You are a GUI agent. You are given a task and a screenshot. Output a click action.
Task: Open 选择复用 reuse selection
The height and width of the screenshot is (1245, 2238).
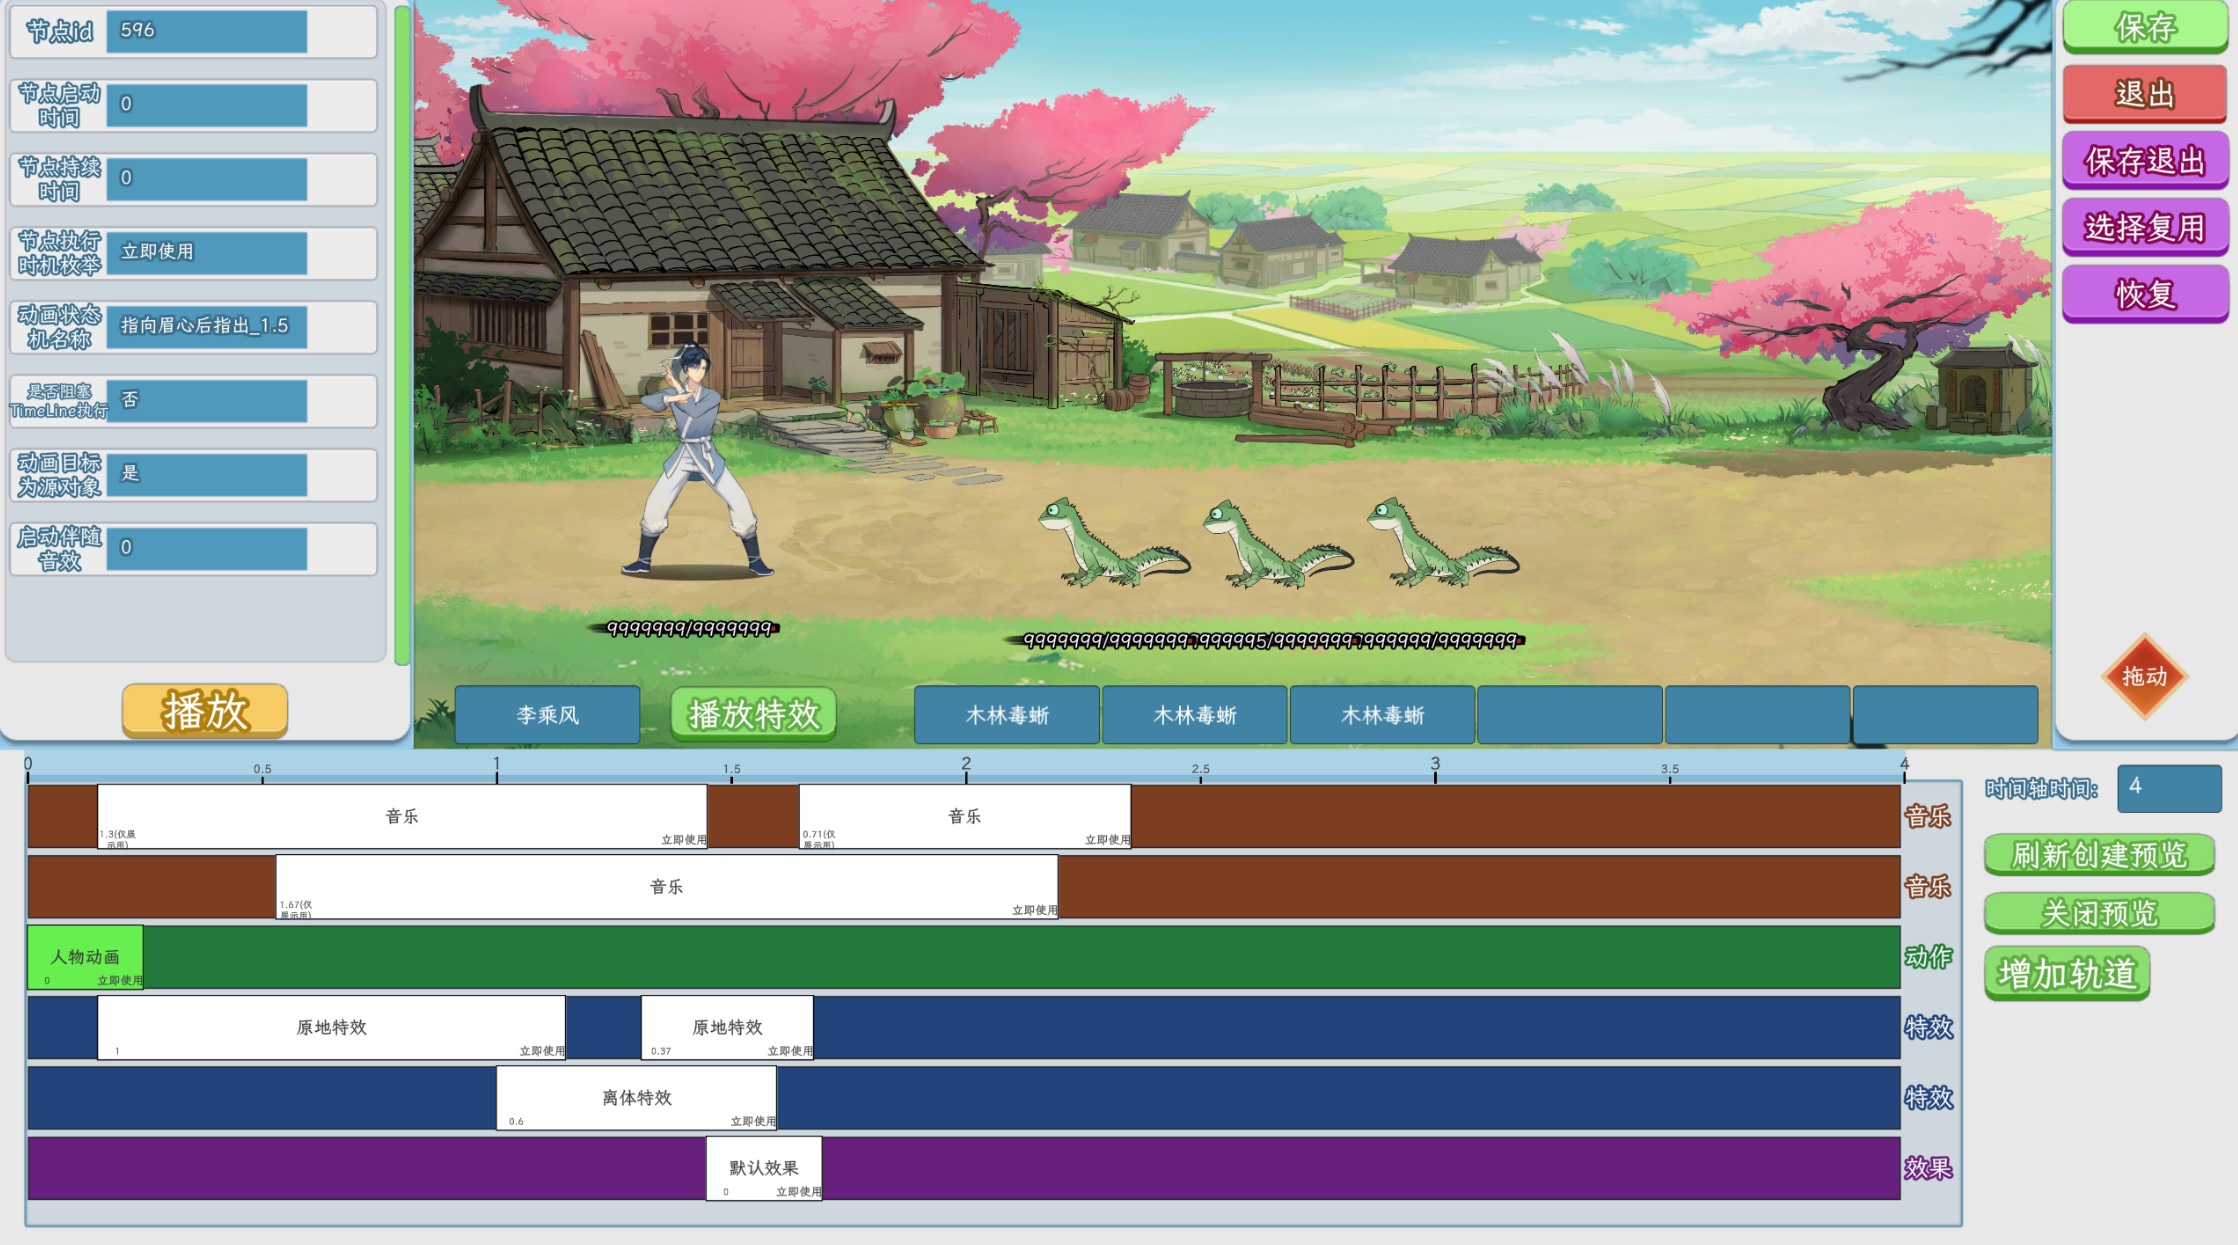2144,227
